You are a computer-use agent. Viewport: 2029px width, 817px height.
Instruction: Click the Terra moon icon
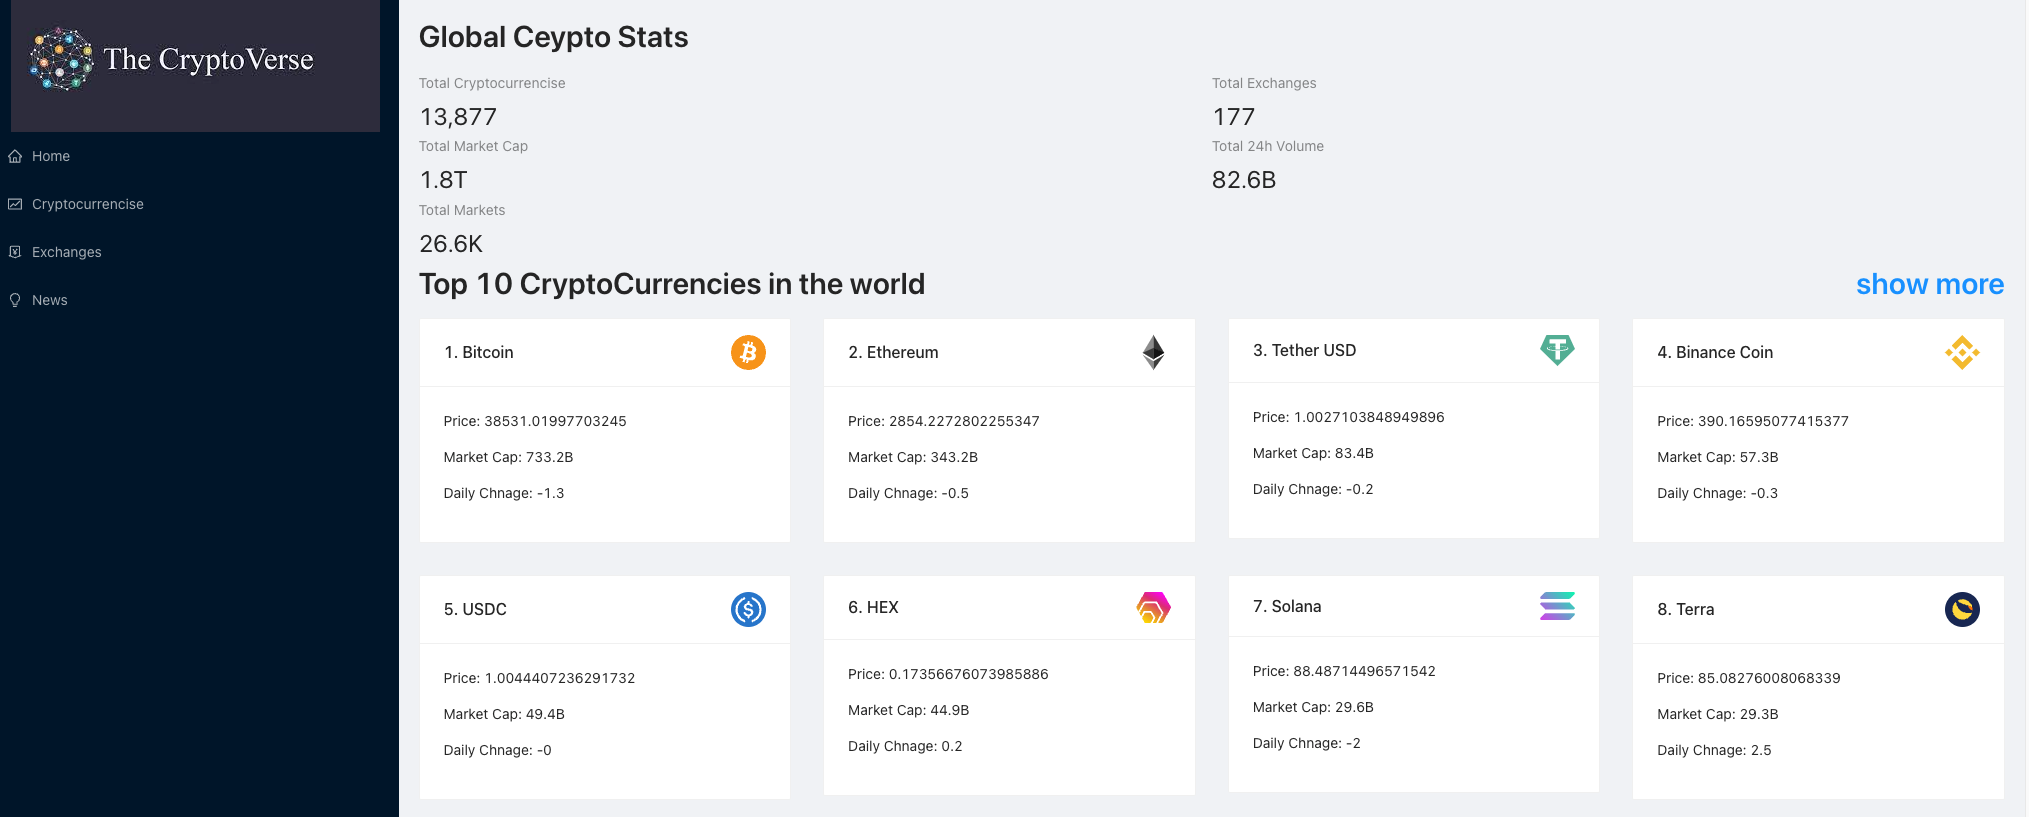click(x=1962, y=609)
